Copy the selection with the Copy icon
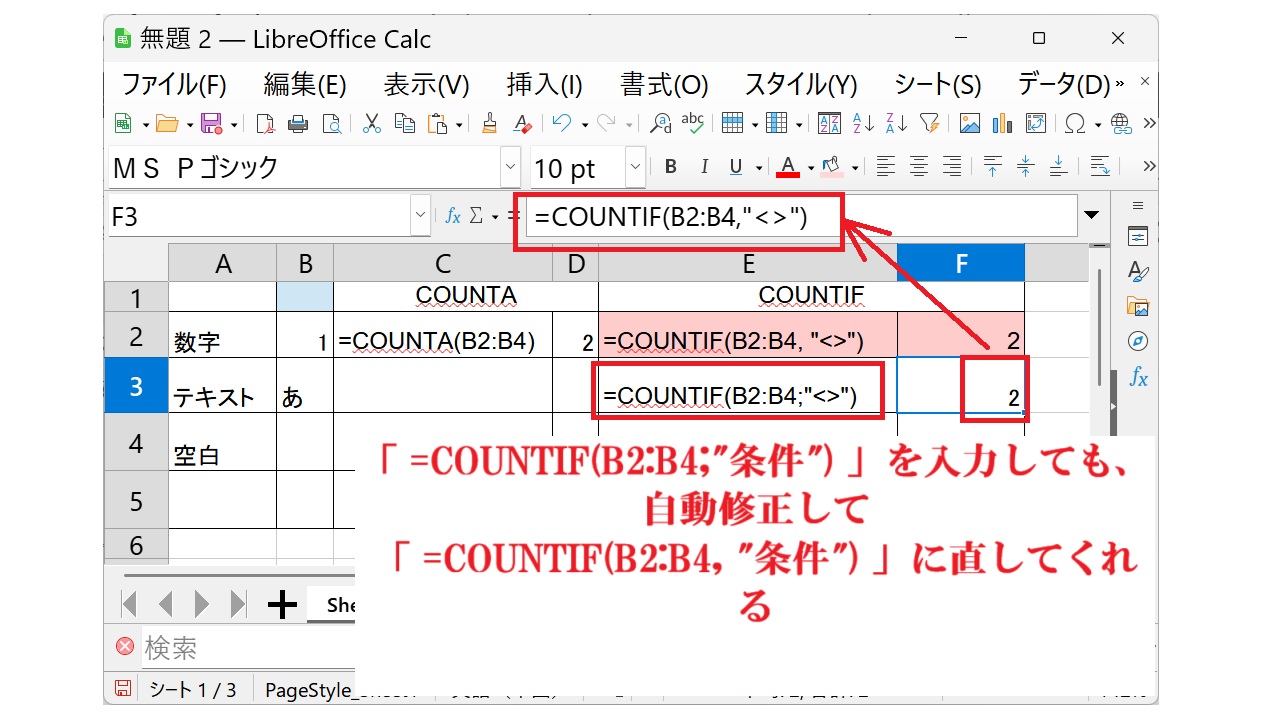1280x720 pixels. tap(405, 123)
